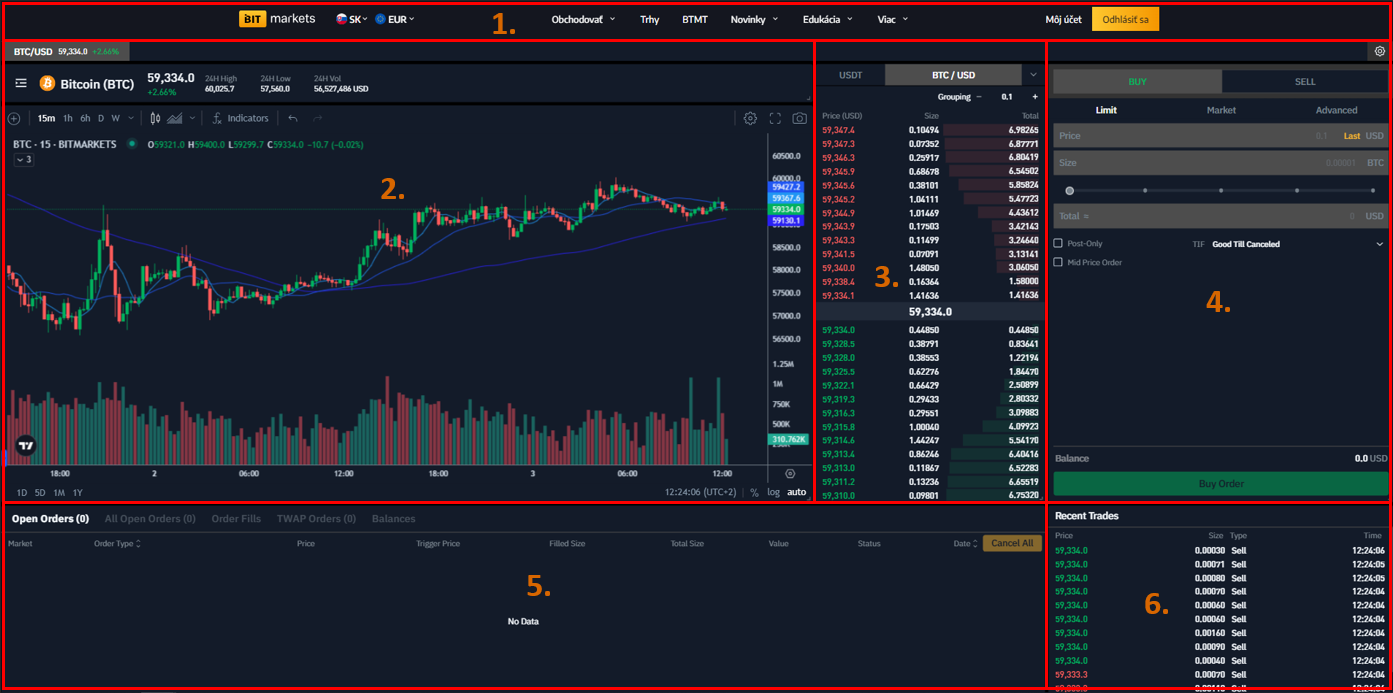Open the chart Indicators menu
The width and height of the screenshot is (1393, 693).
240,118
